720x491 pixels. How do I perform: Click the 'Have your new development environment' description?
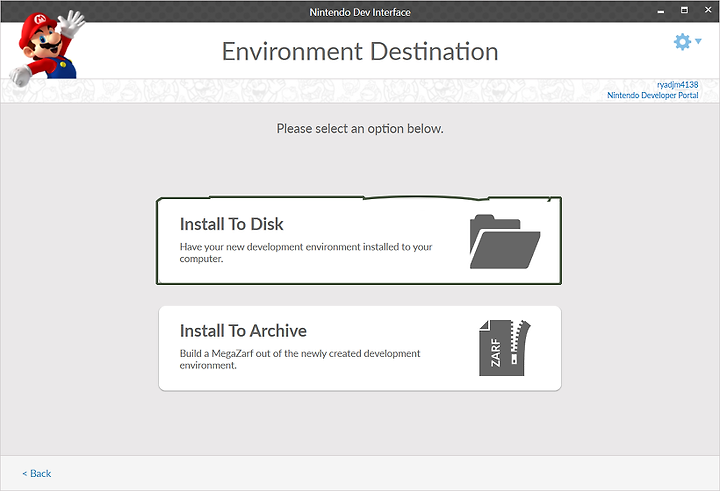point(306,253)
